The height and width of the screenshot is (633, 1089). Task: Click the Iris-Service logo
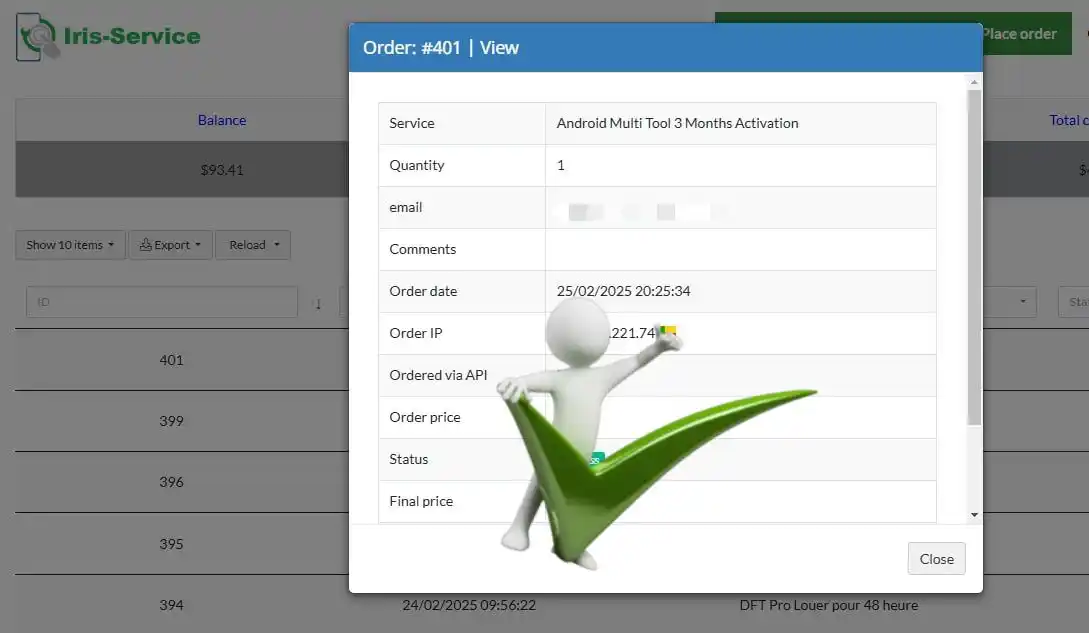108,36
